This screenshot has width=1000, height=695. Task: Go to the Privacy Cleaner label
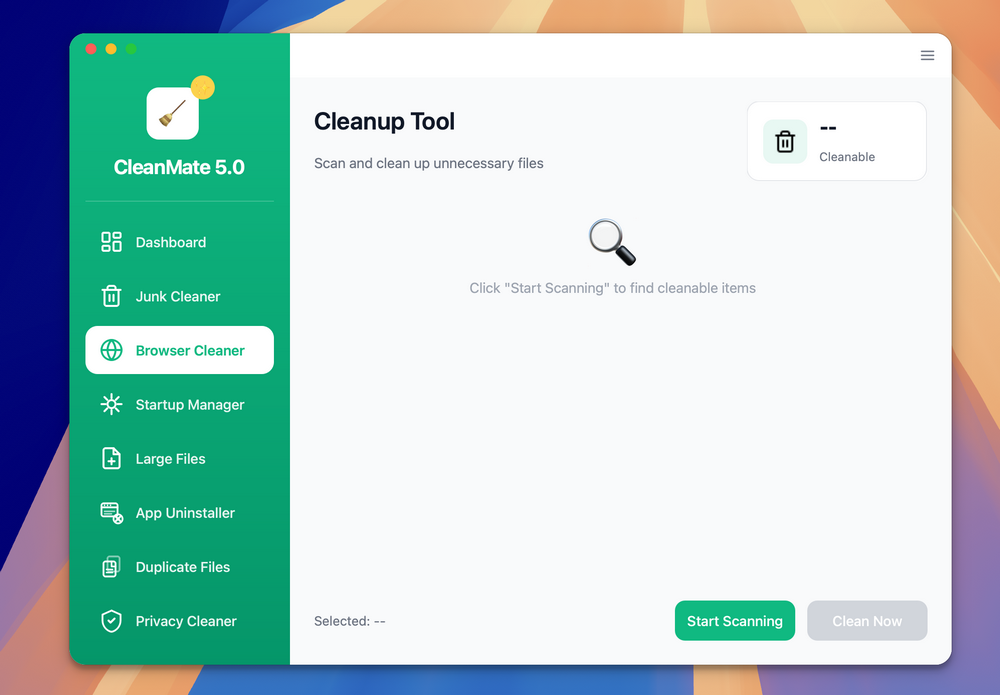[x=186, y=622]
